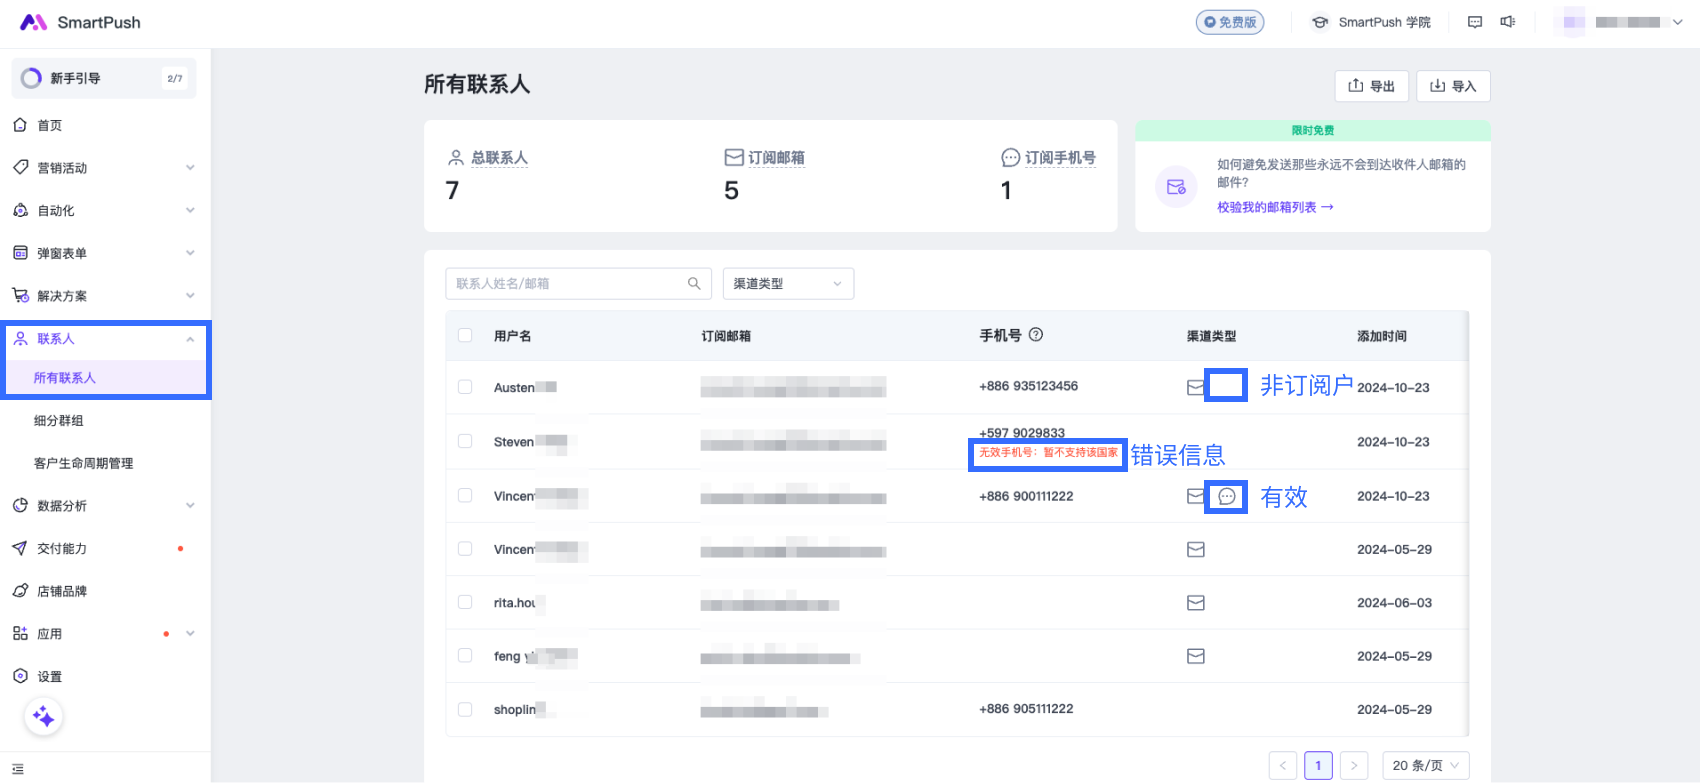Open the 20 条/页 page size dropdown

tap(1425, 765)
